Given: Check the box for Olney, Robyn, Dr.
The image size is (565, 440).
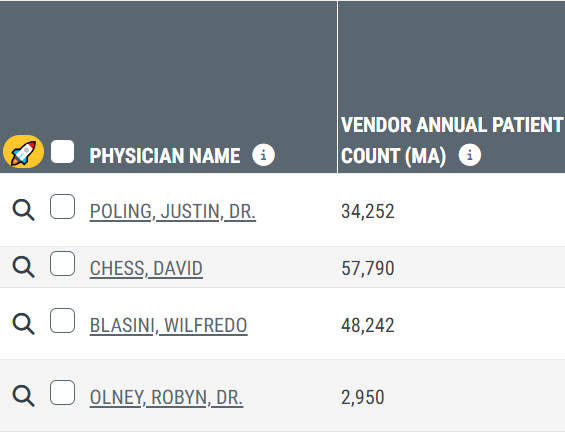Looking at the screenshot, I should (x=63, y=392).
